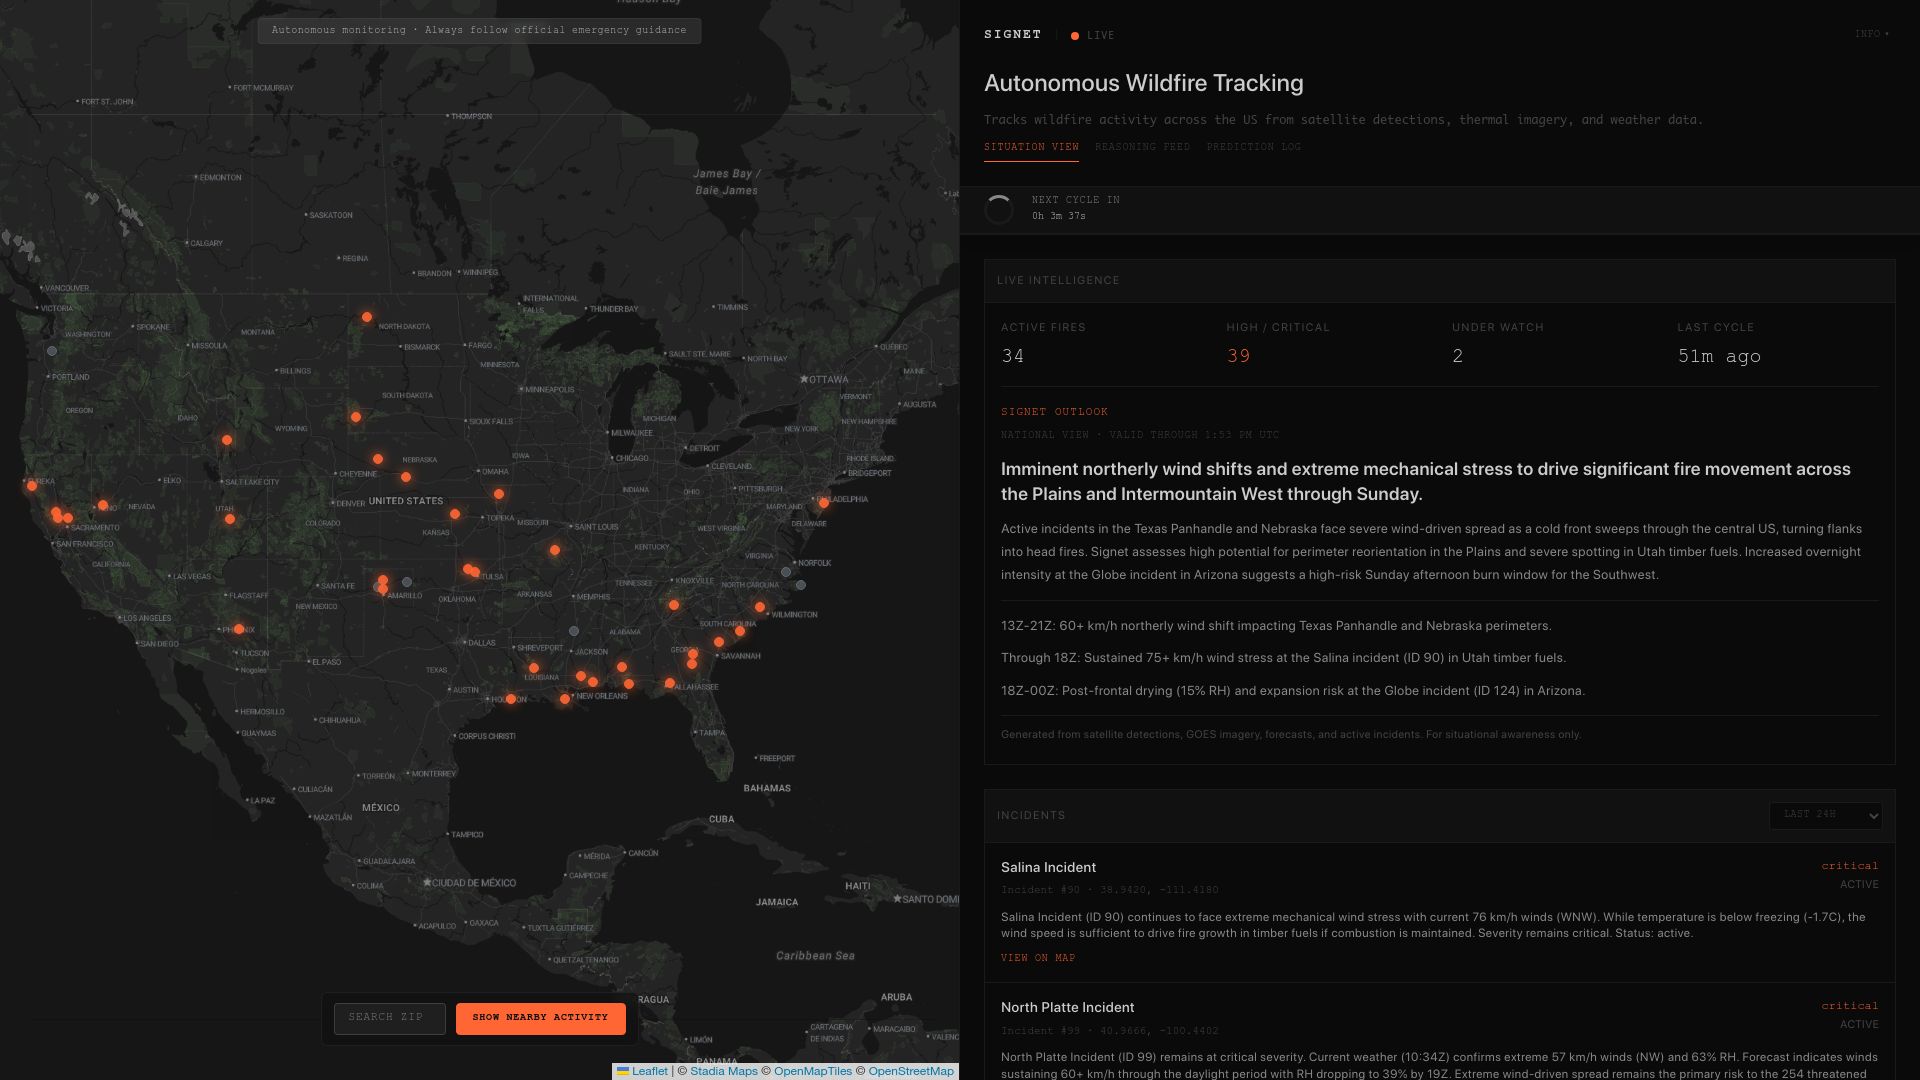The width and height of the screenshot is (1920, 1080).
Task: Click the Search ZIP input field
Action: 389,1018
